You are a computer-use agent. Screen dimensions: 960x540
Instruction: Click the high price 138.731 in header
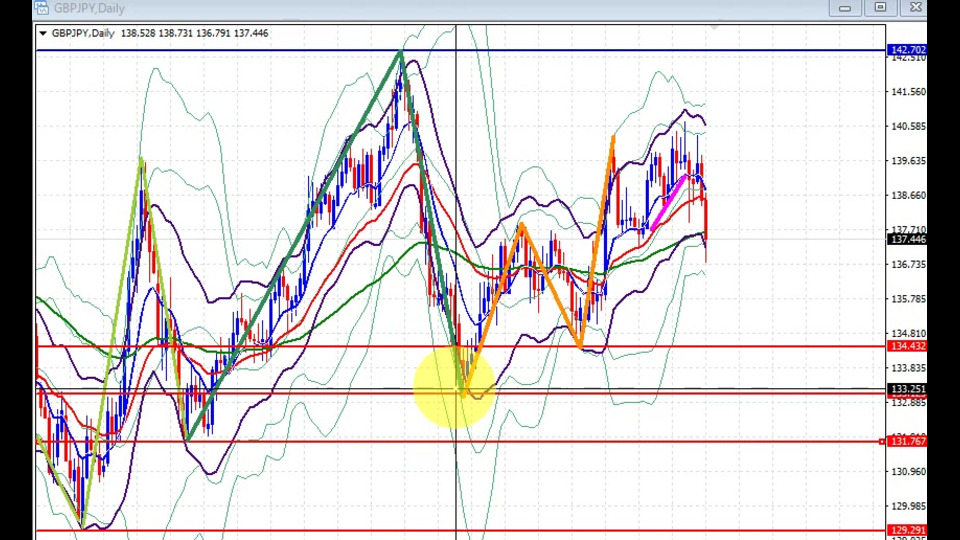point(176,33)
